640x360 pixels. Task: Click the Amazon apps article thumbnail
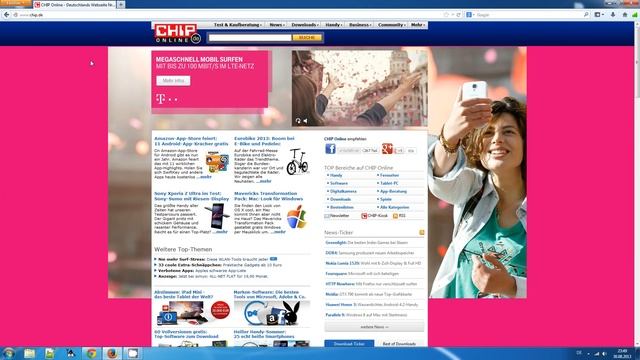coord(217,162)
